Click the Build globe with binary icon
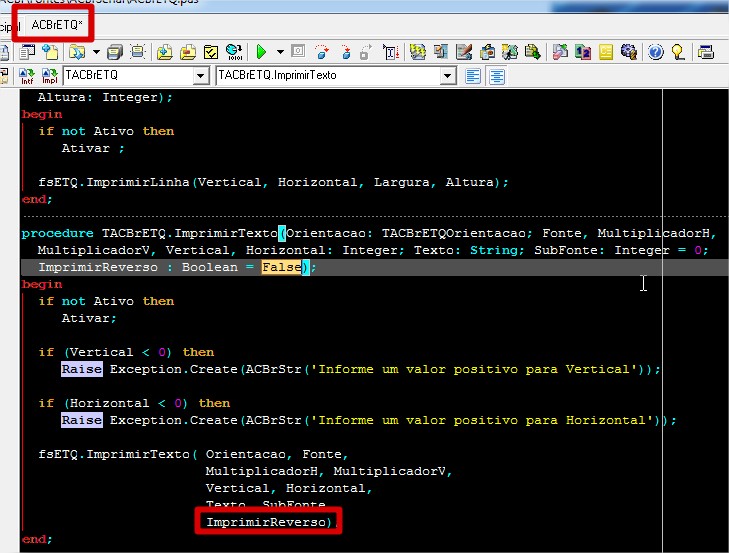729x553 pixels. pyautogui.click(x=234, y=52)
